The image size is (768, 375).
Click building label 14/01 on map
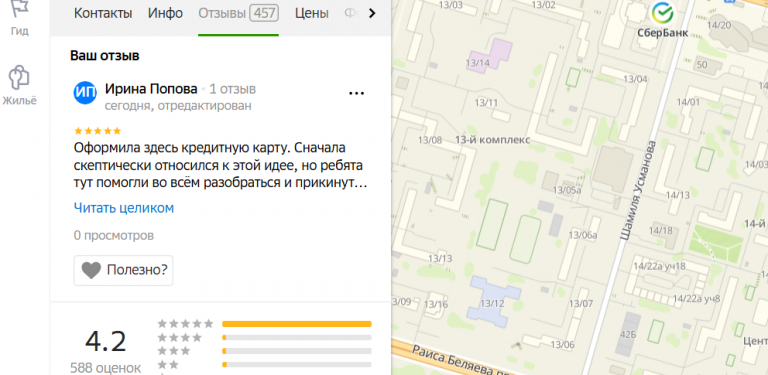(x=688, y=102)
